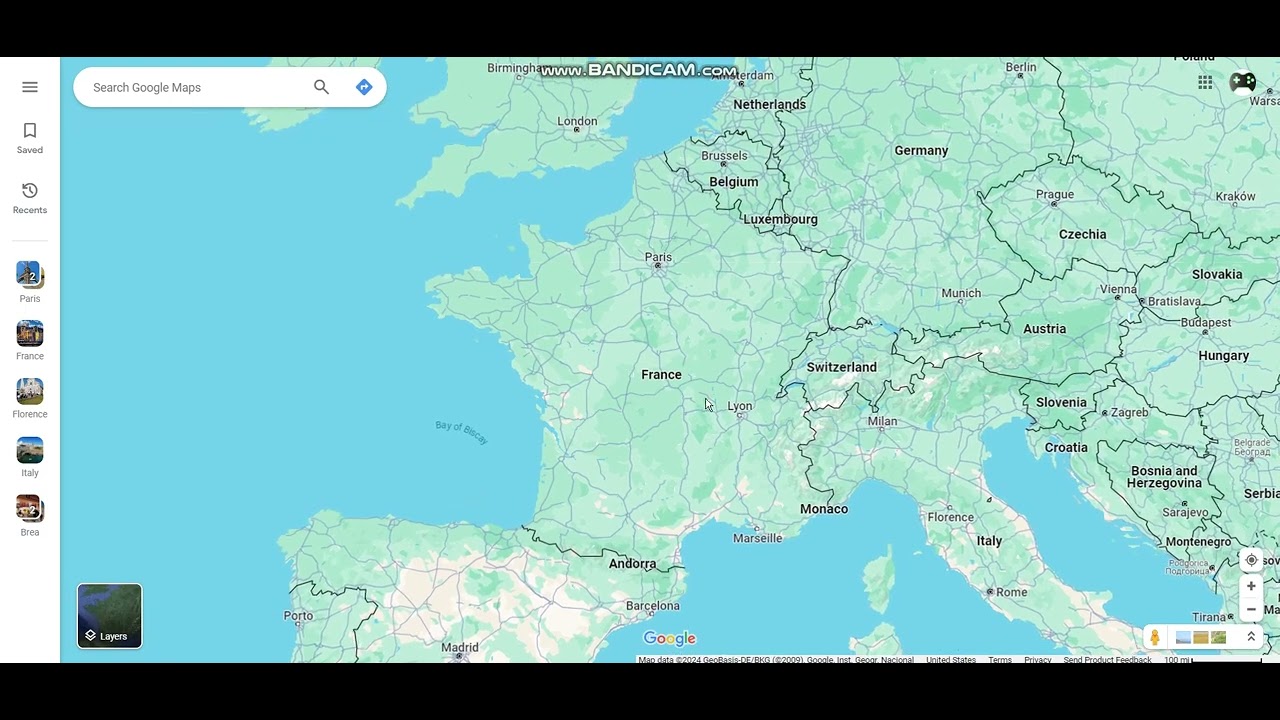The image size is (1280, 720).
Task: Click the Lyon city label
Action: coord(740,406)
